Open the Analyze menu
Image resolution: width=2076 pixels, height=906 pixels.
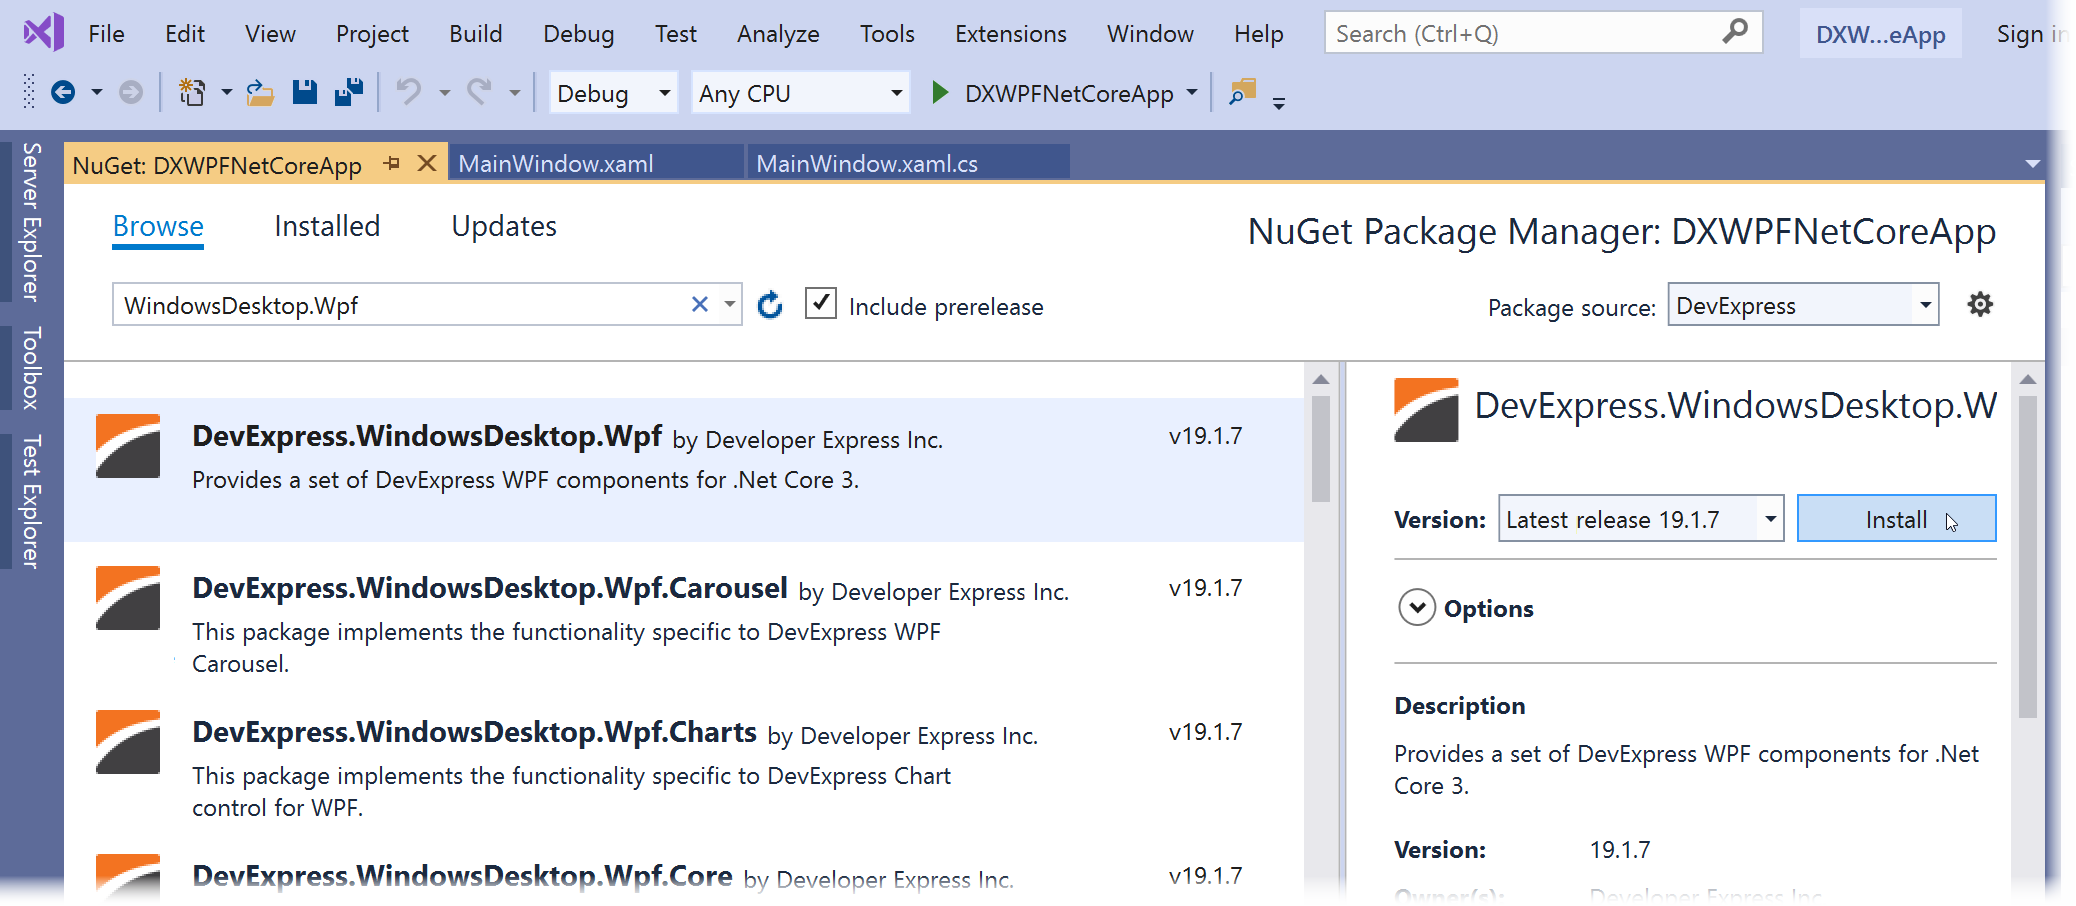(x=778, y=34)
